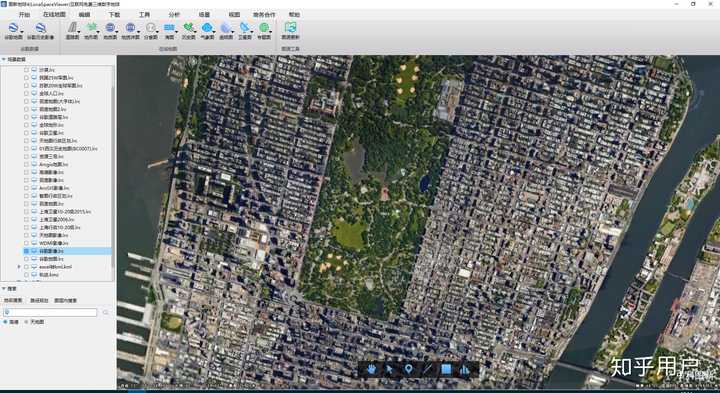Click the refresh map icon in ribbon
Screen dimensions: 720x393
(x=290, y=27)
